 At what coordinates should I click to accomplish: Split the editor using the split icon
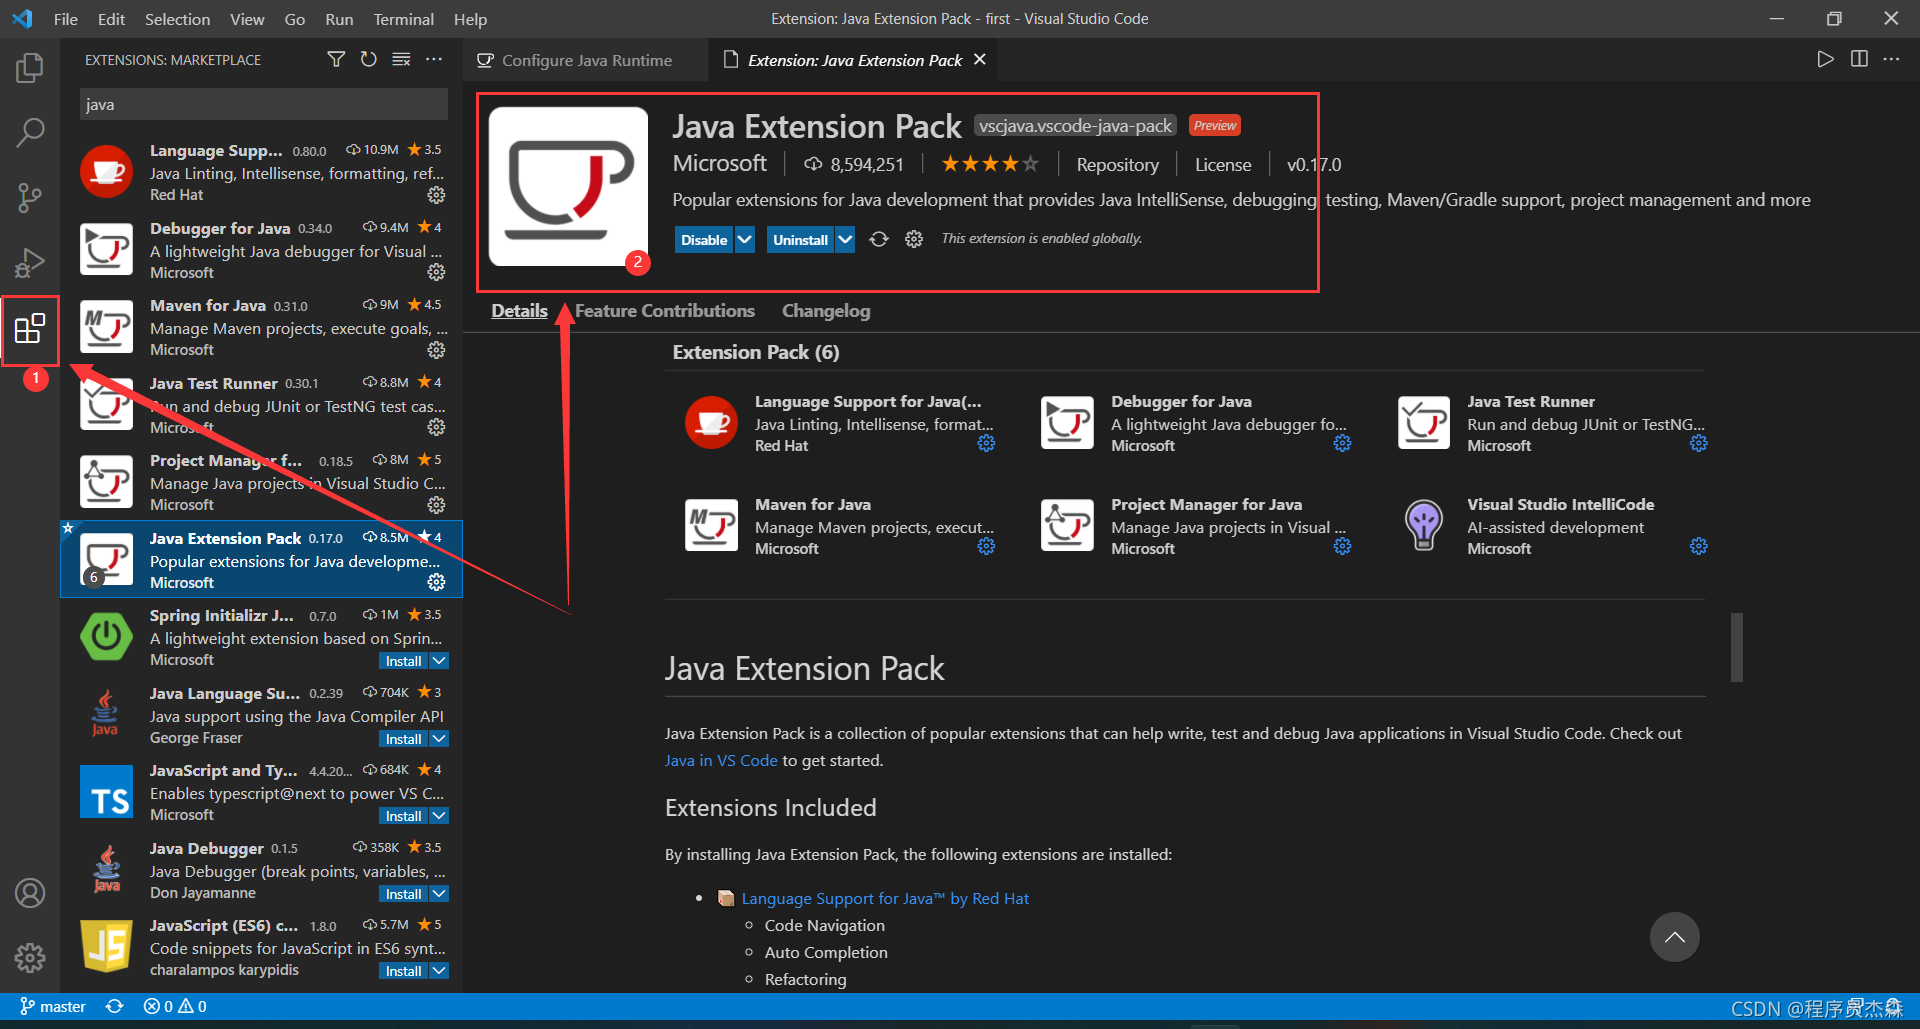pyautogui.click(x=1859, y=59)
